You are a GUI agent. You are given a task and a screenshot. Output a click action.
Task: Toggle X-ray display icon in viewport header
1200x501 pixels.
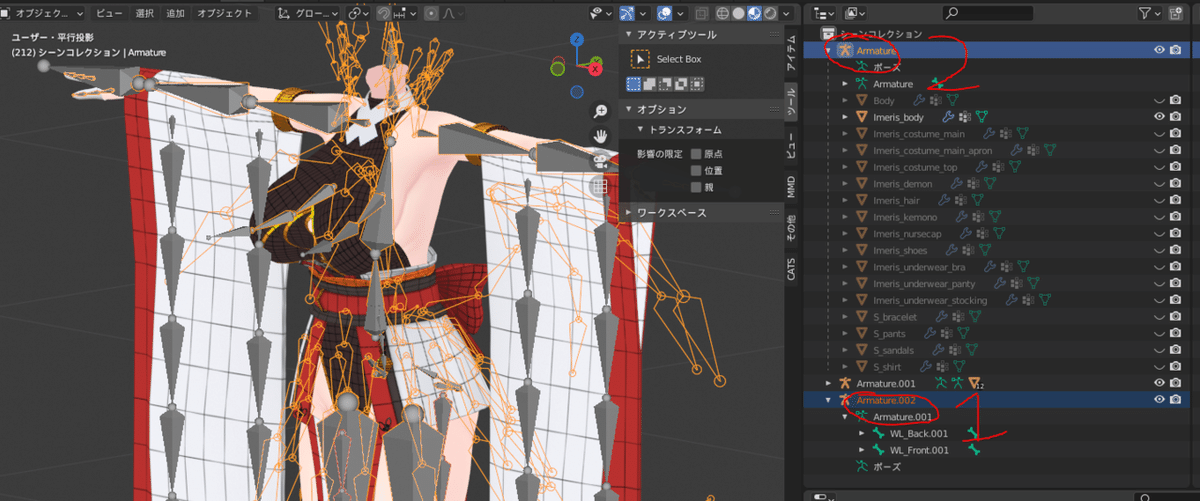click(702, 14)
